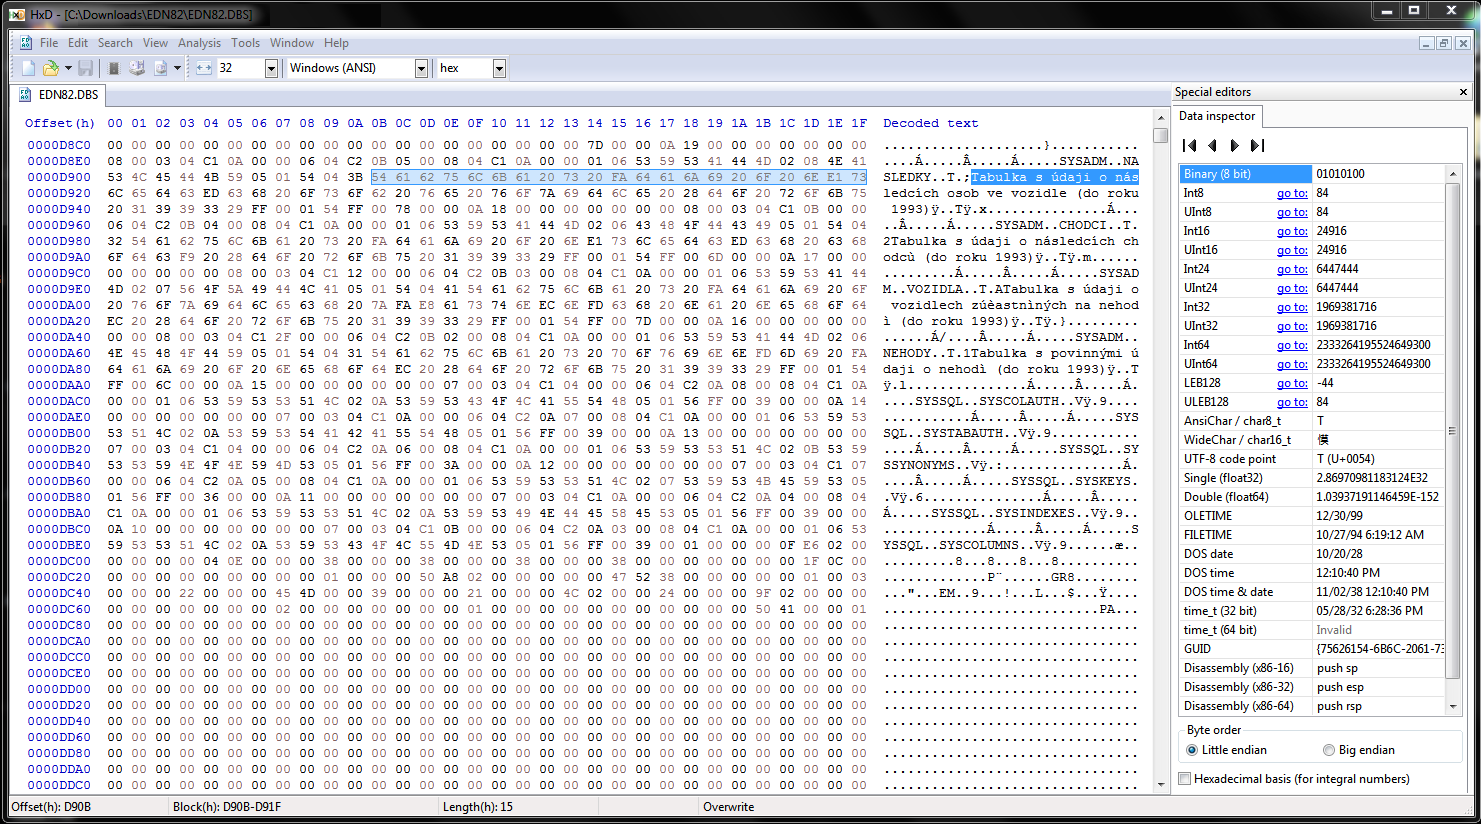Open a disk image with the toolbar icon

pyautogui.click(x=160, y=68)
